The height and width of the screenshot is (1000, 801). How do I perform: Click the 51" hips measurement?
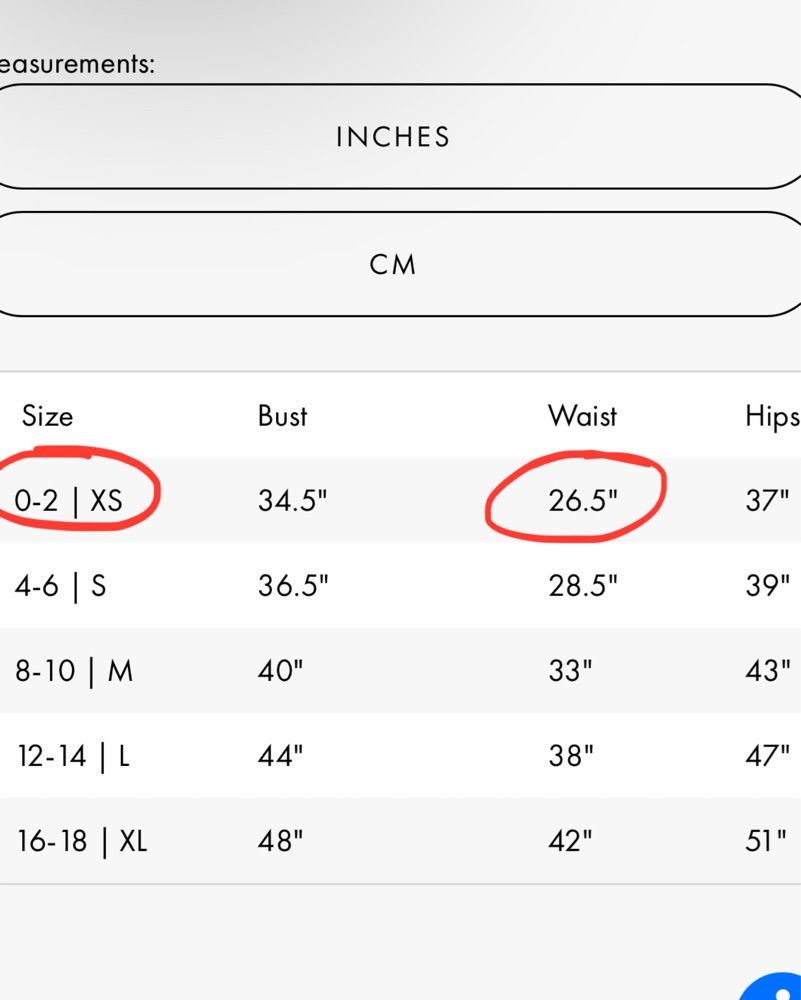766,841
